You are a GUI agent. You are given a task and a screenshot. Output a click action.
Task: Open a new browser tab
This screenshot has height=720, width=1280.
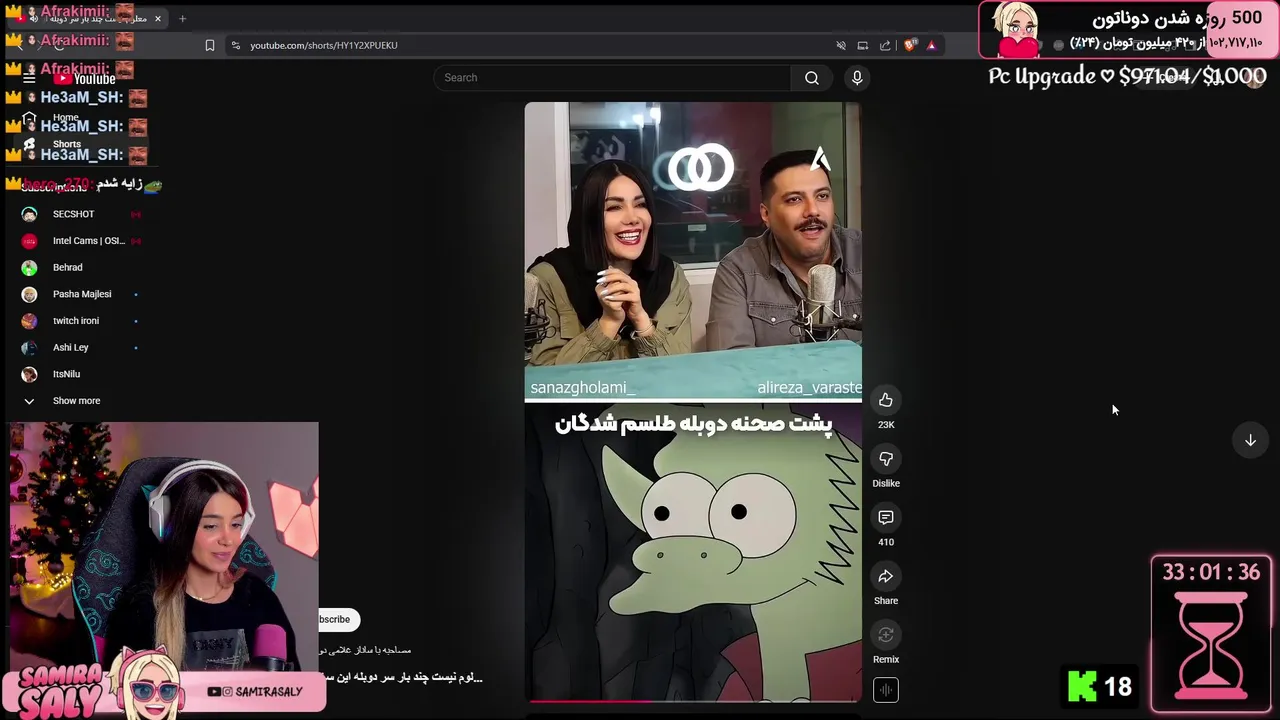[182, 18]
